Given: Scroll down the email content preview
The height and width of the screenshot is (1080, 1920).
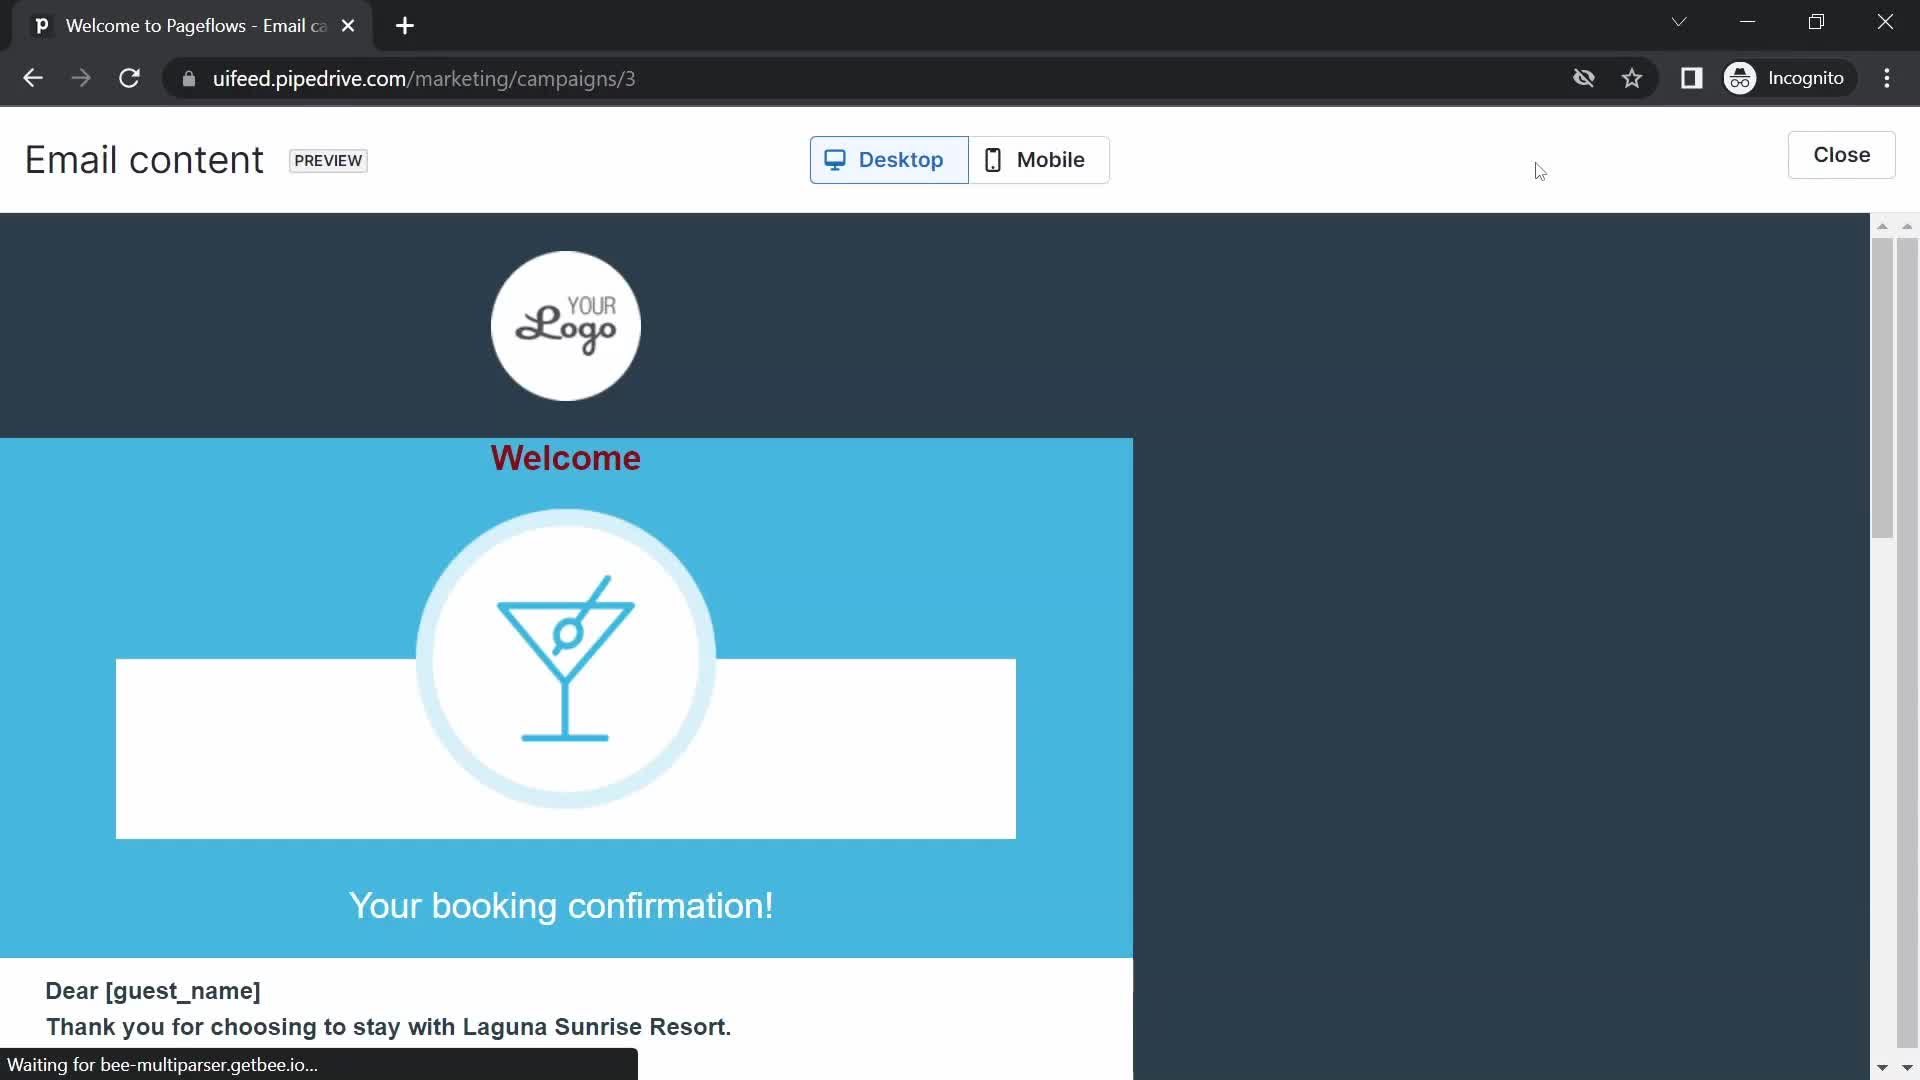Looking at the screenshot, I should (x=1883, y=1064).
